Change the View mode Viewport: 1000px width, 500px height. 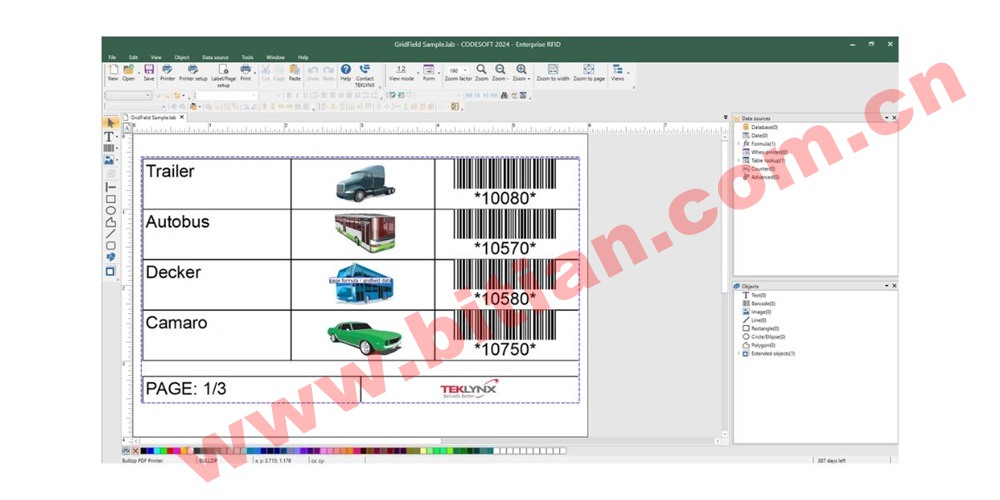click(x=401, y=73)
